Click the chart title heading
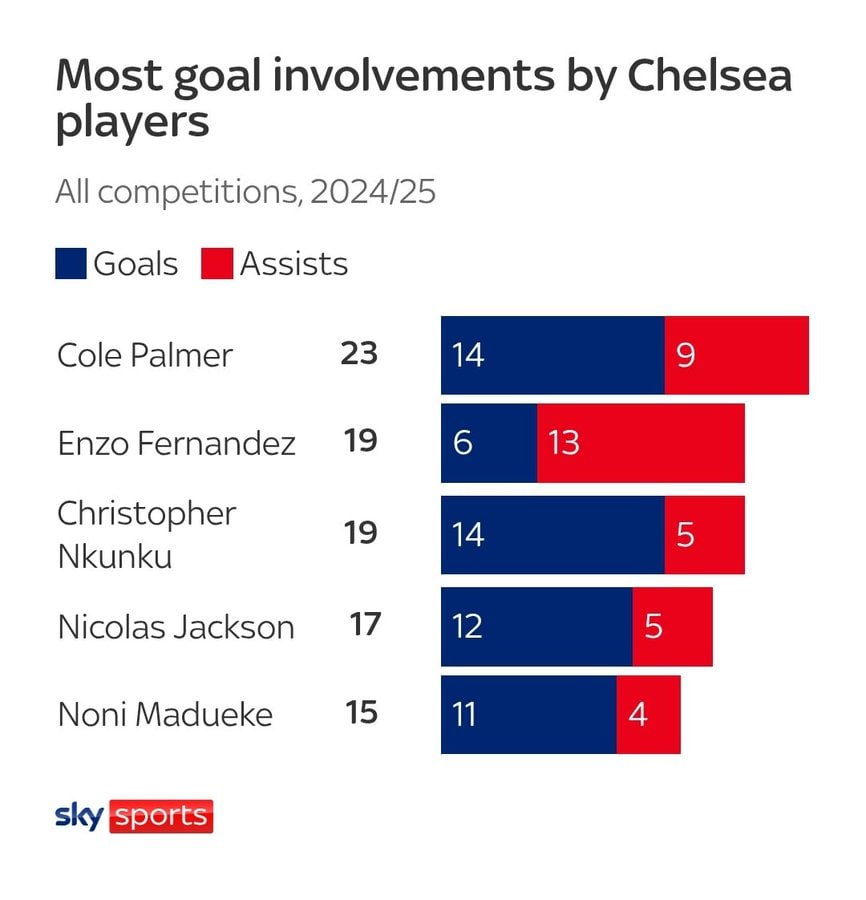The height and width of the screenshot is (900, 866). point(424,98)
